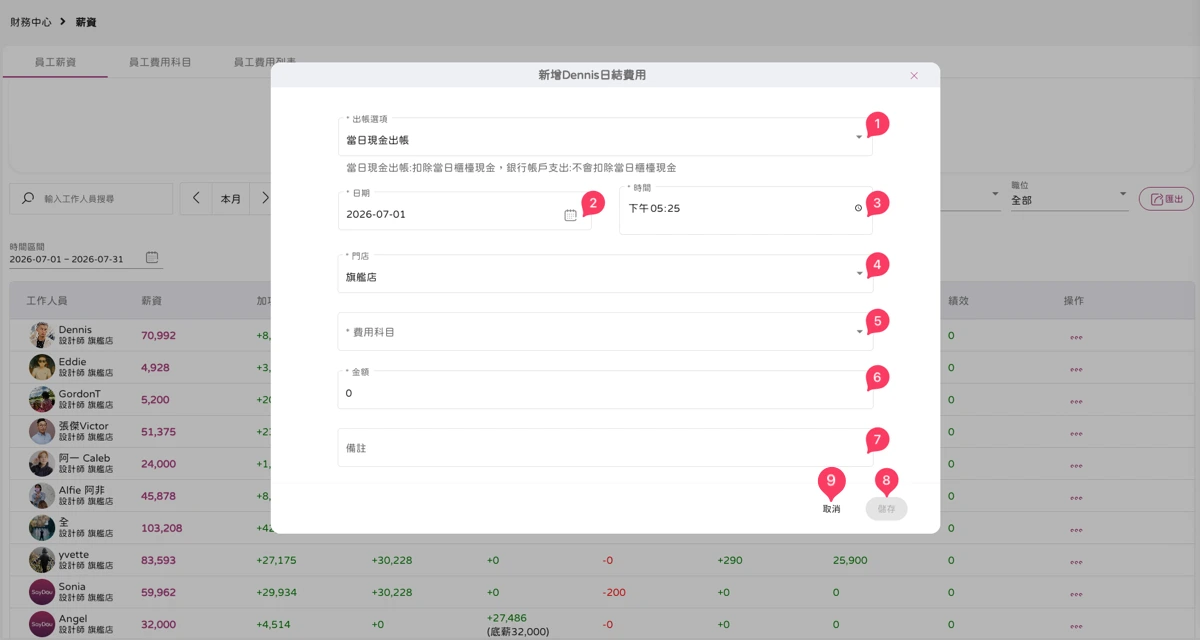
Task: Click the 工作人員 column header
Action: coord(47,301)
